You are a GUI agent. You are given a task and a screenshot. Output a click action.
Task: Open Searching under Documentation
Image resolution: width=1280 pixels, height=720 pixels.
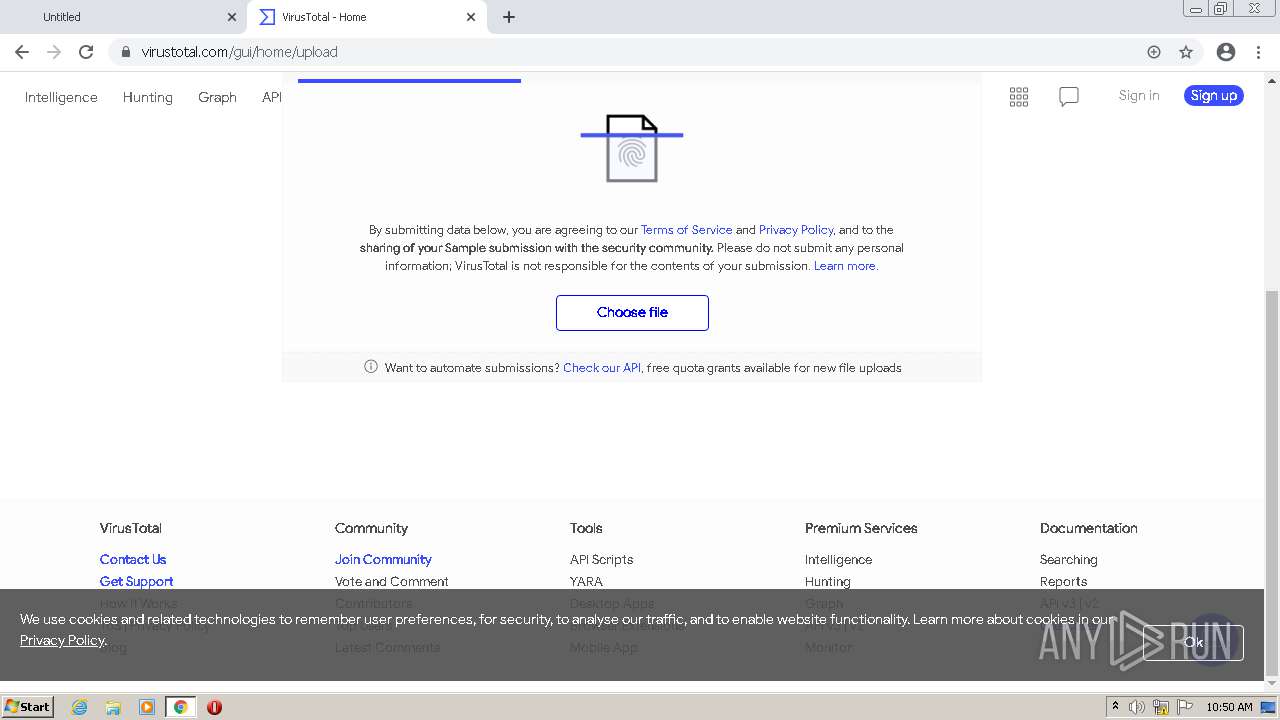[1068, 559]
